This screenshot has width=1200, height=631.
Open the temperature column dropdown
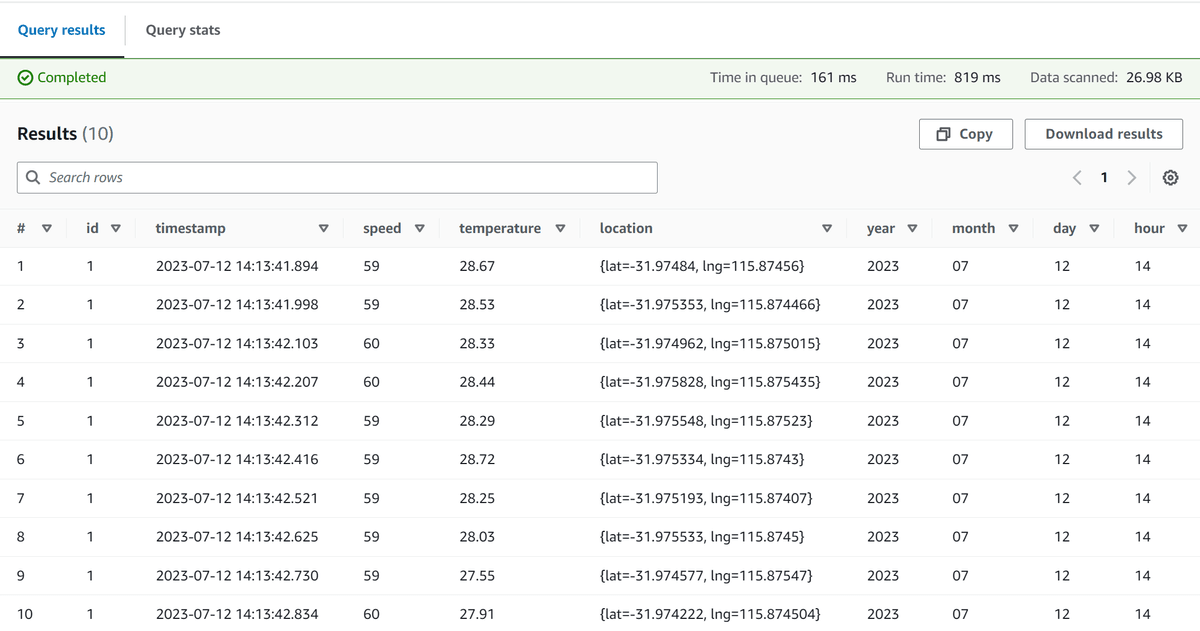tap(561, 228)
